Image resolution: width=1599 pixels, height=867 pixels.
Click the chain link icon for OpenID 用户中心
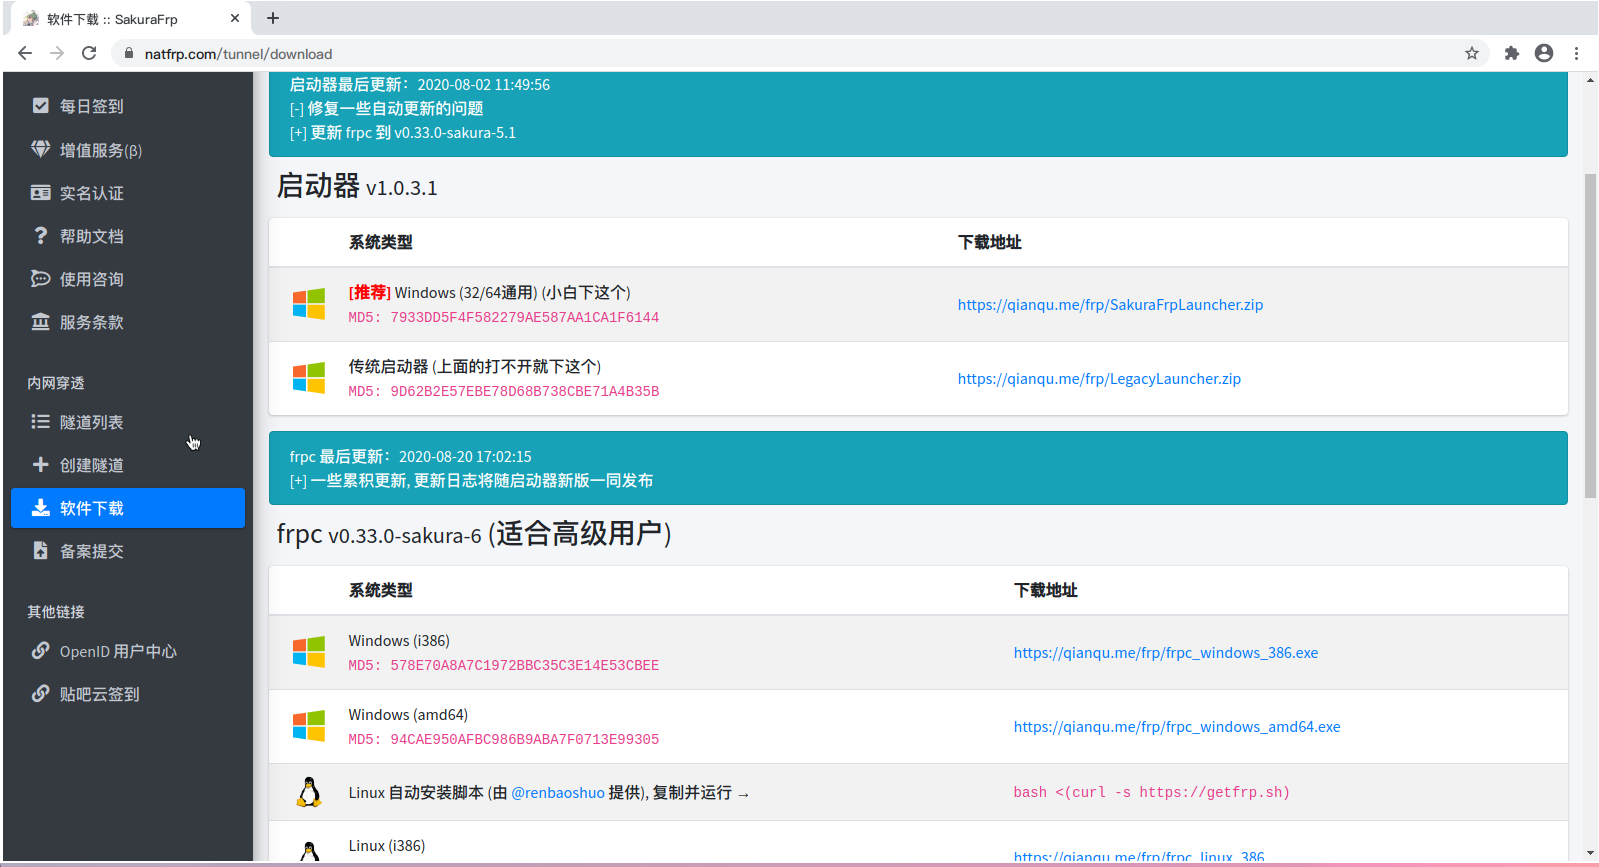point(40,650)
